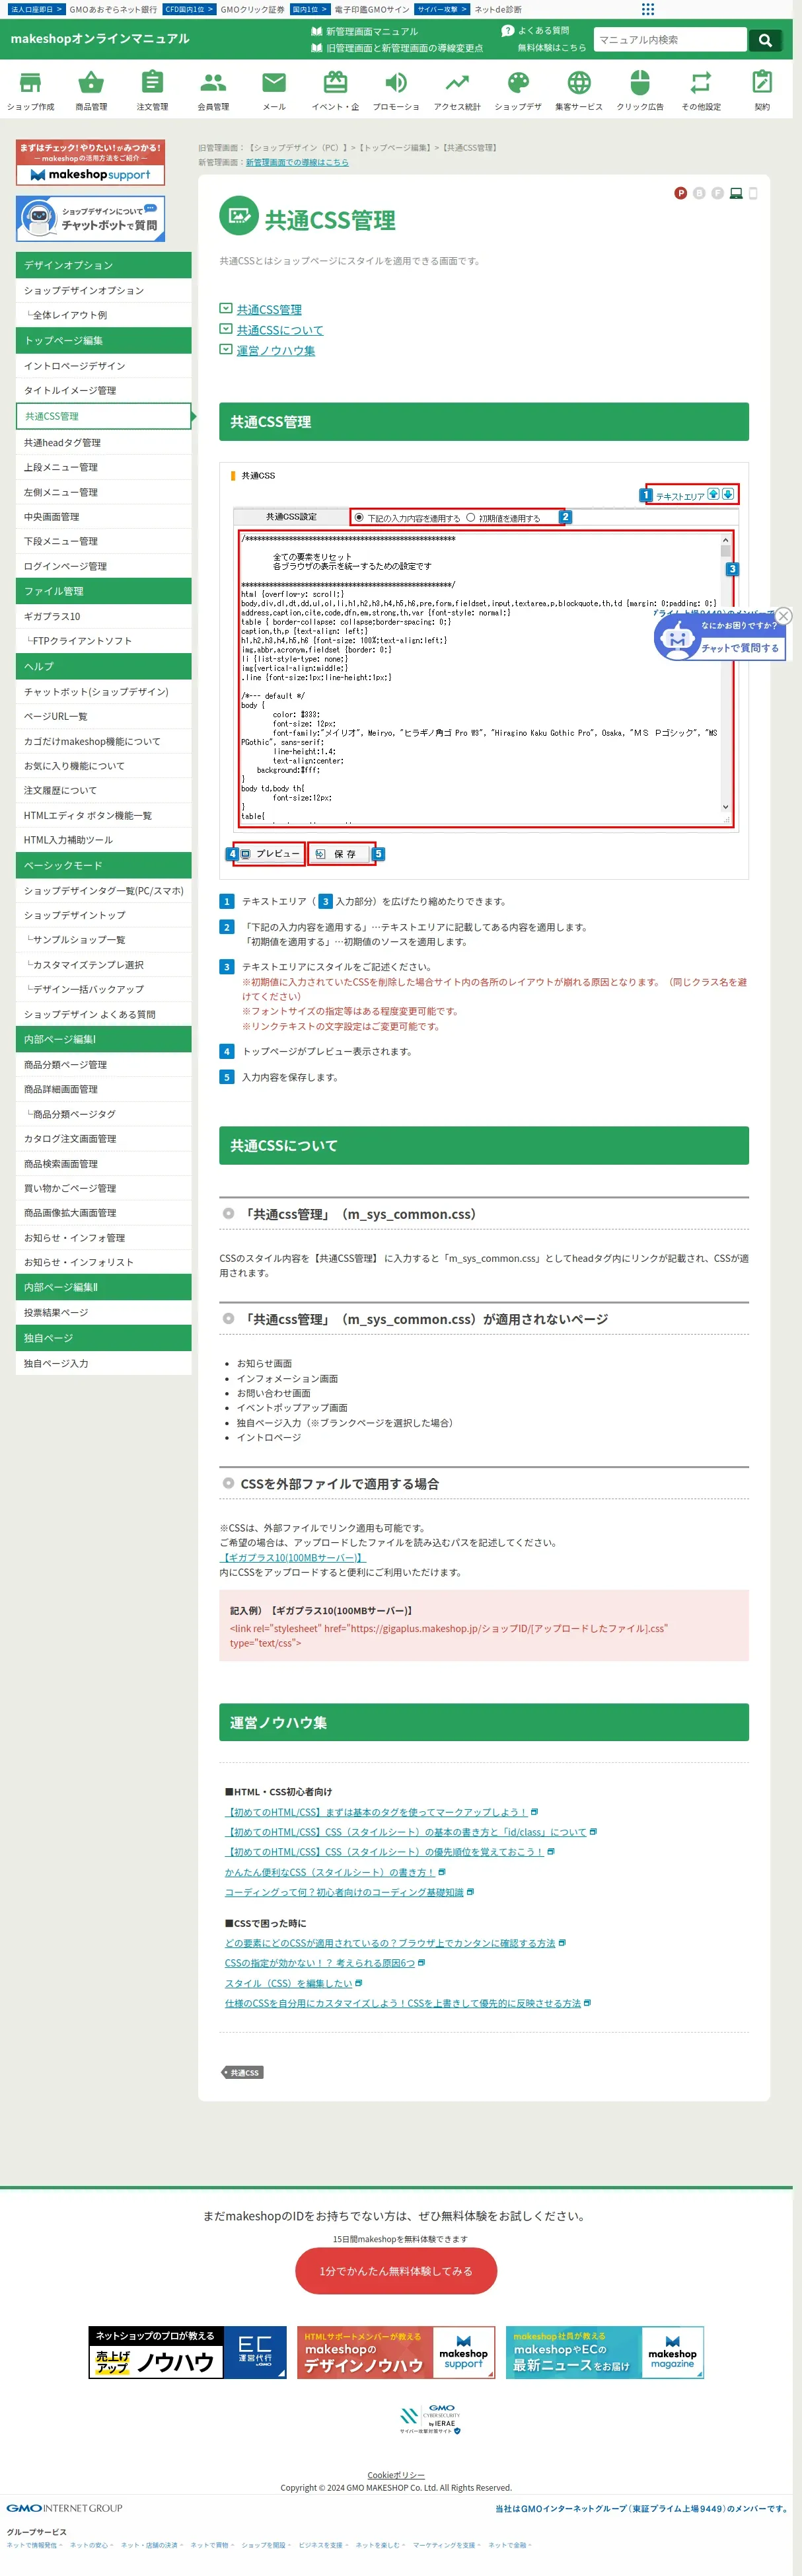
Task: Focus the マニュアル内検索 search field
Action: [x=670, y=40]
